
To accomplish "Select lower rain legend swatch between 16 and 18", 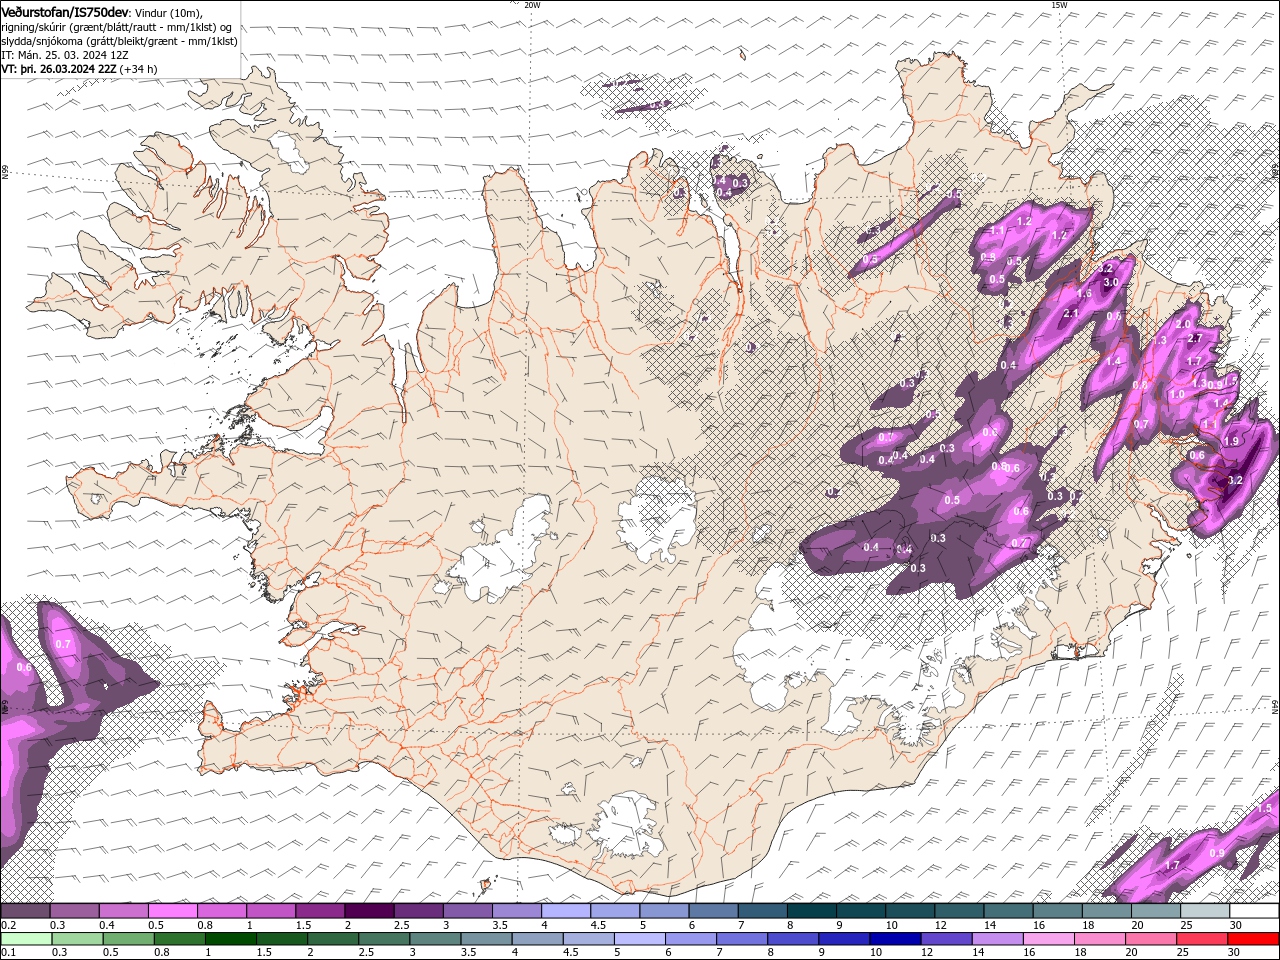I will (x=1048, y=939).
